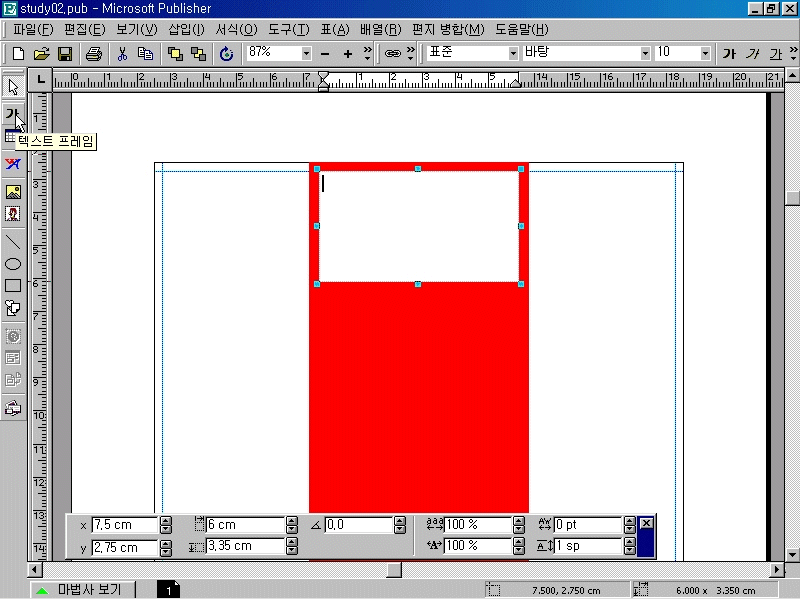
Task: Open the 파일(F) menu
Action: (x=32, y=30)
